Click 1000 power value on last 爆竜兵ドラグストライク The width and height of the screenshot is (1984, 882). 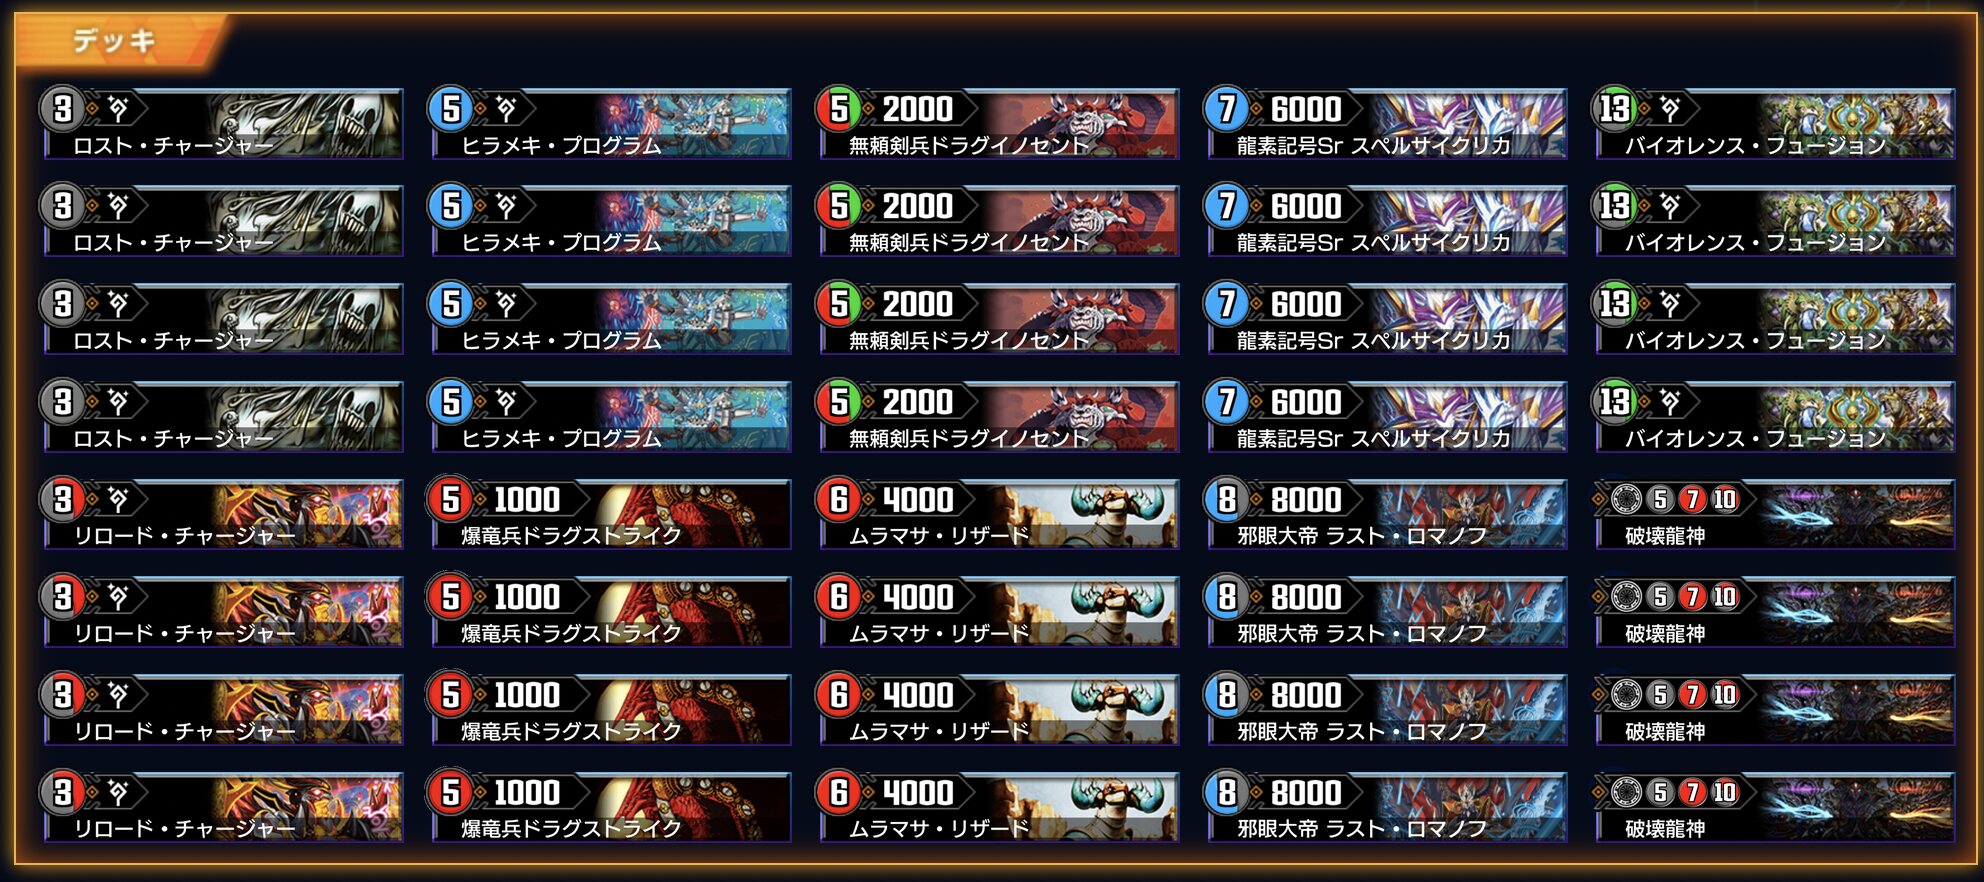tap(527, 792)
